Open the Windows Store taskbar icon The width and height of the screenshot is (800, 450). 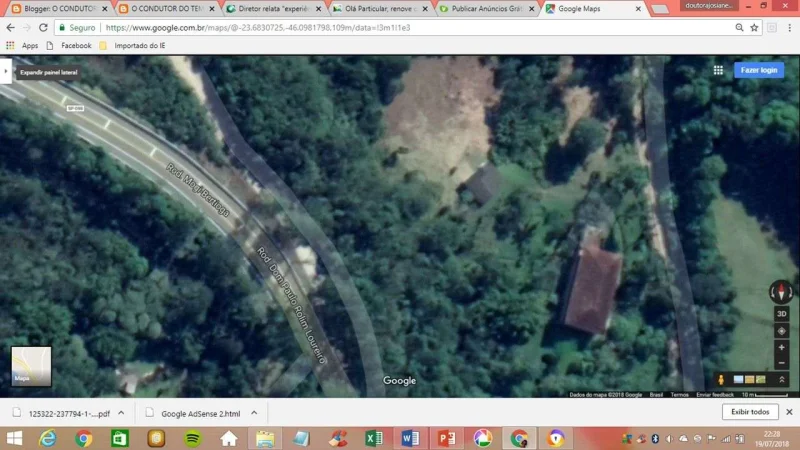(120, 438)
